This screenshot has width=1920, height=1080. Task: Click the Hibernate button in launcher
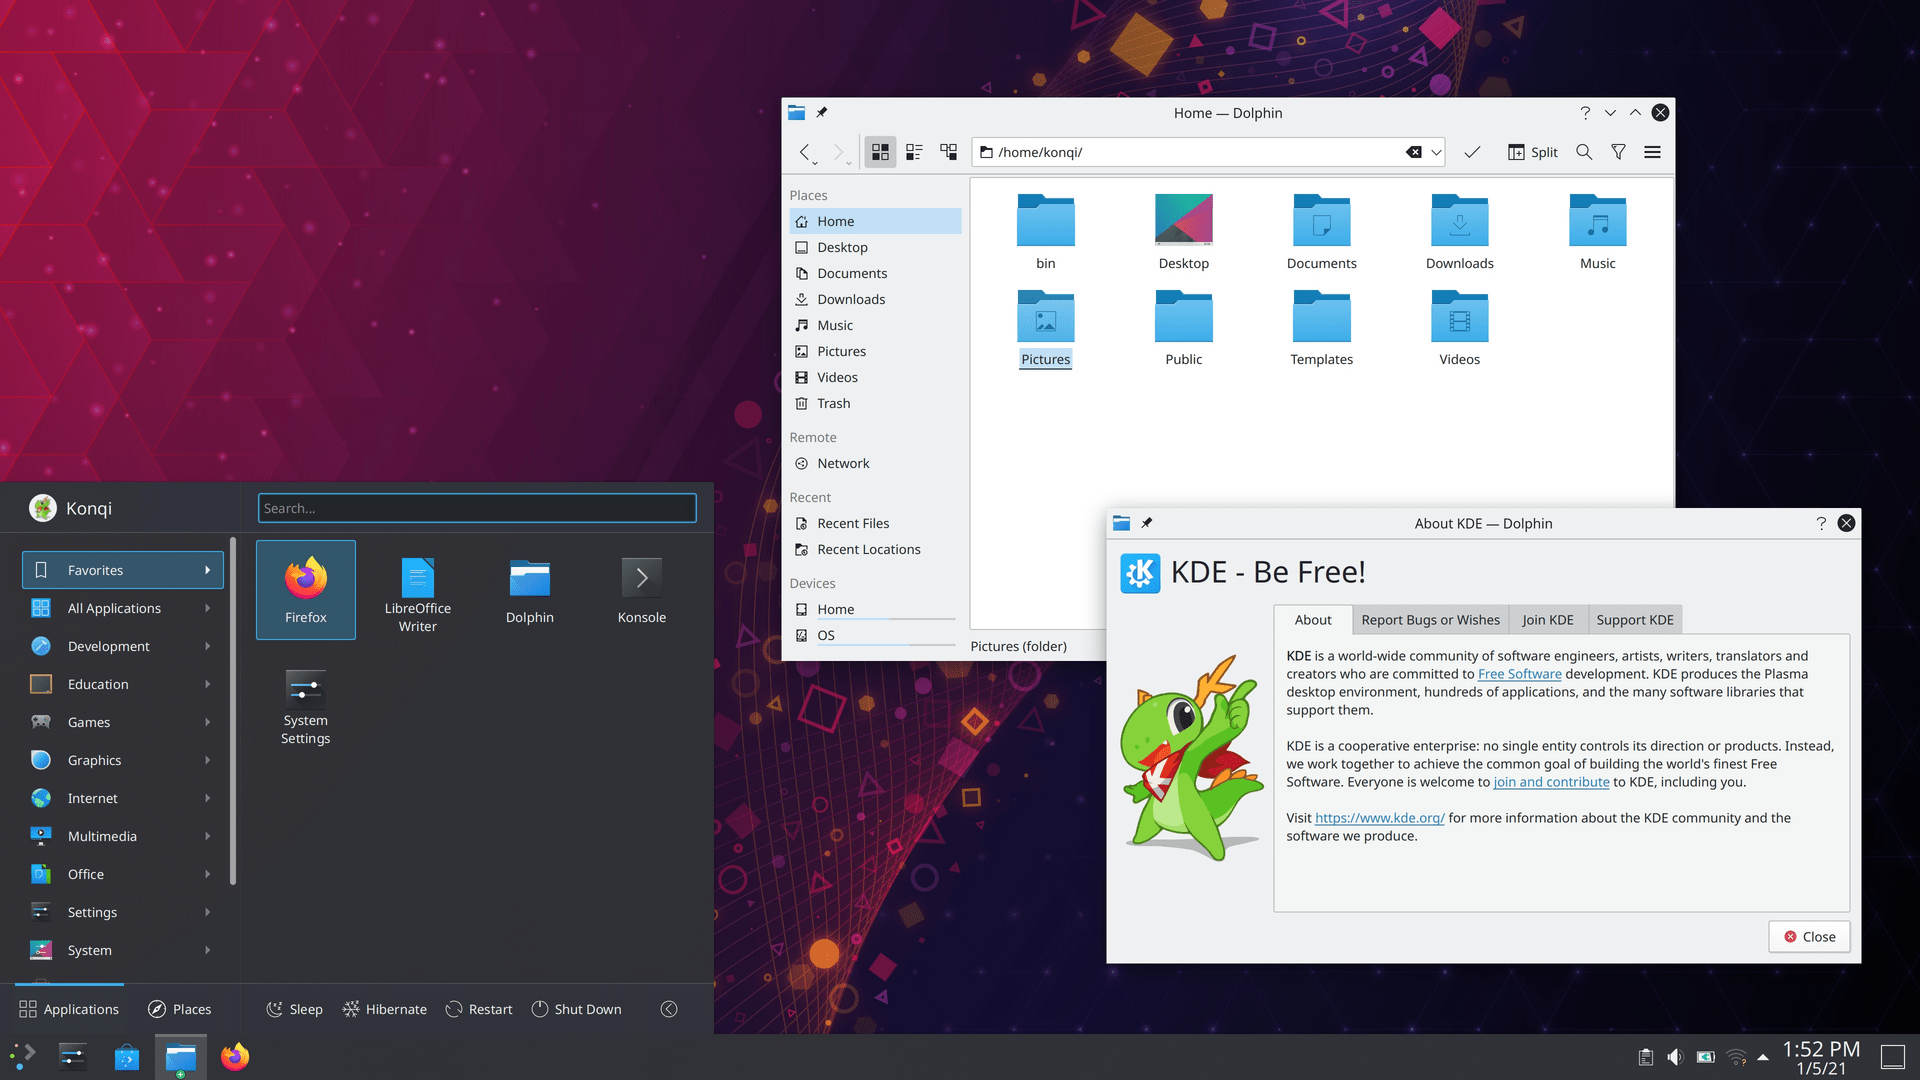pyautogui.click(x=385, y=1009)
